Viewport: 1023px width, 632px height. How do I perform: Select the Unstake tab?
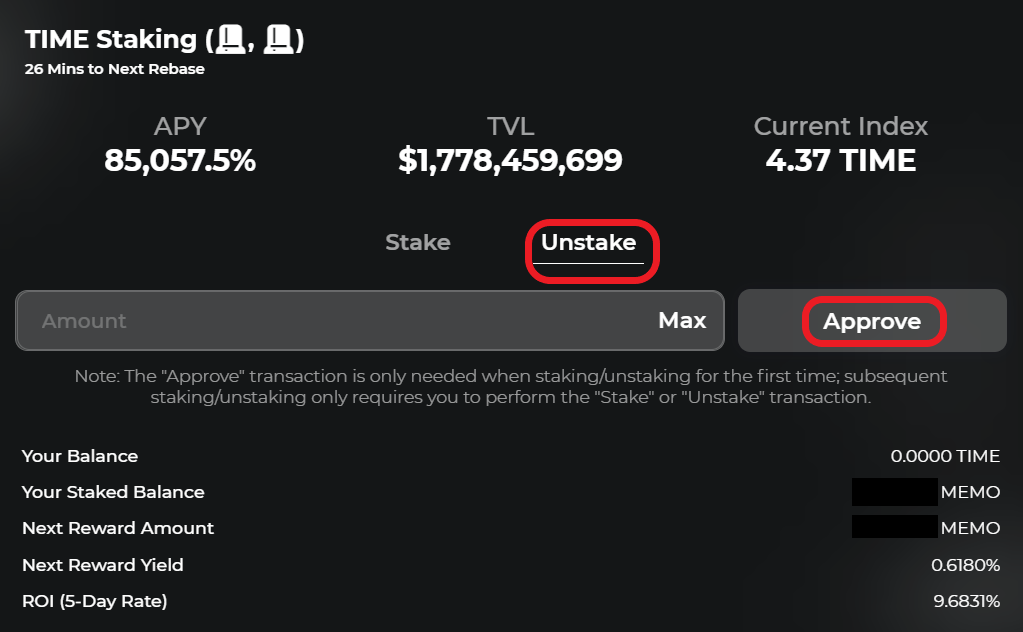588,242
